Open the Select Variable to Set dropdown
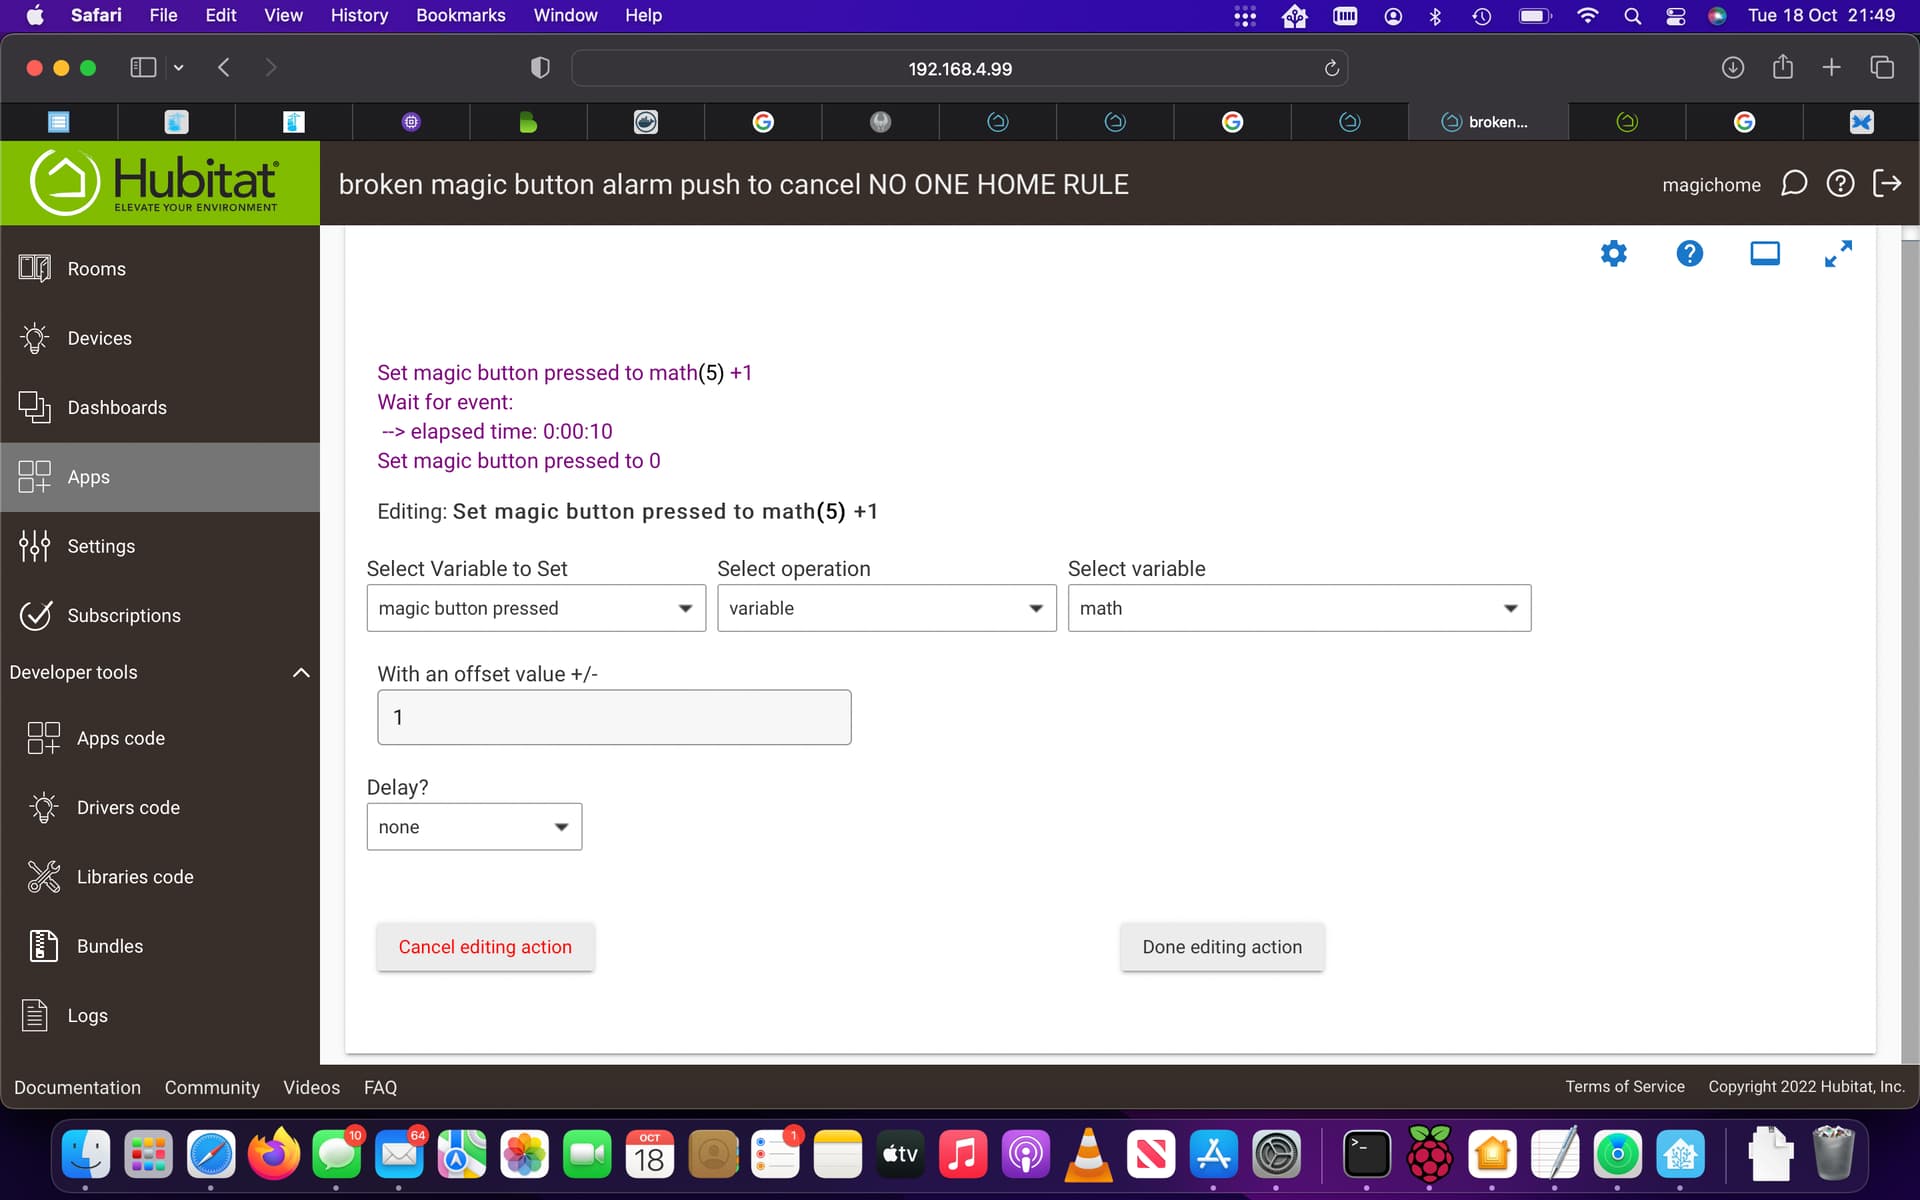 click(x=536, y=608)
